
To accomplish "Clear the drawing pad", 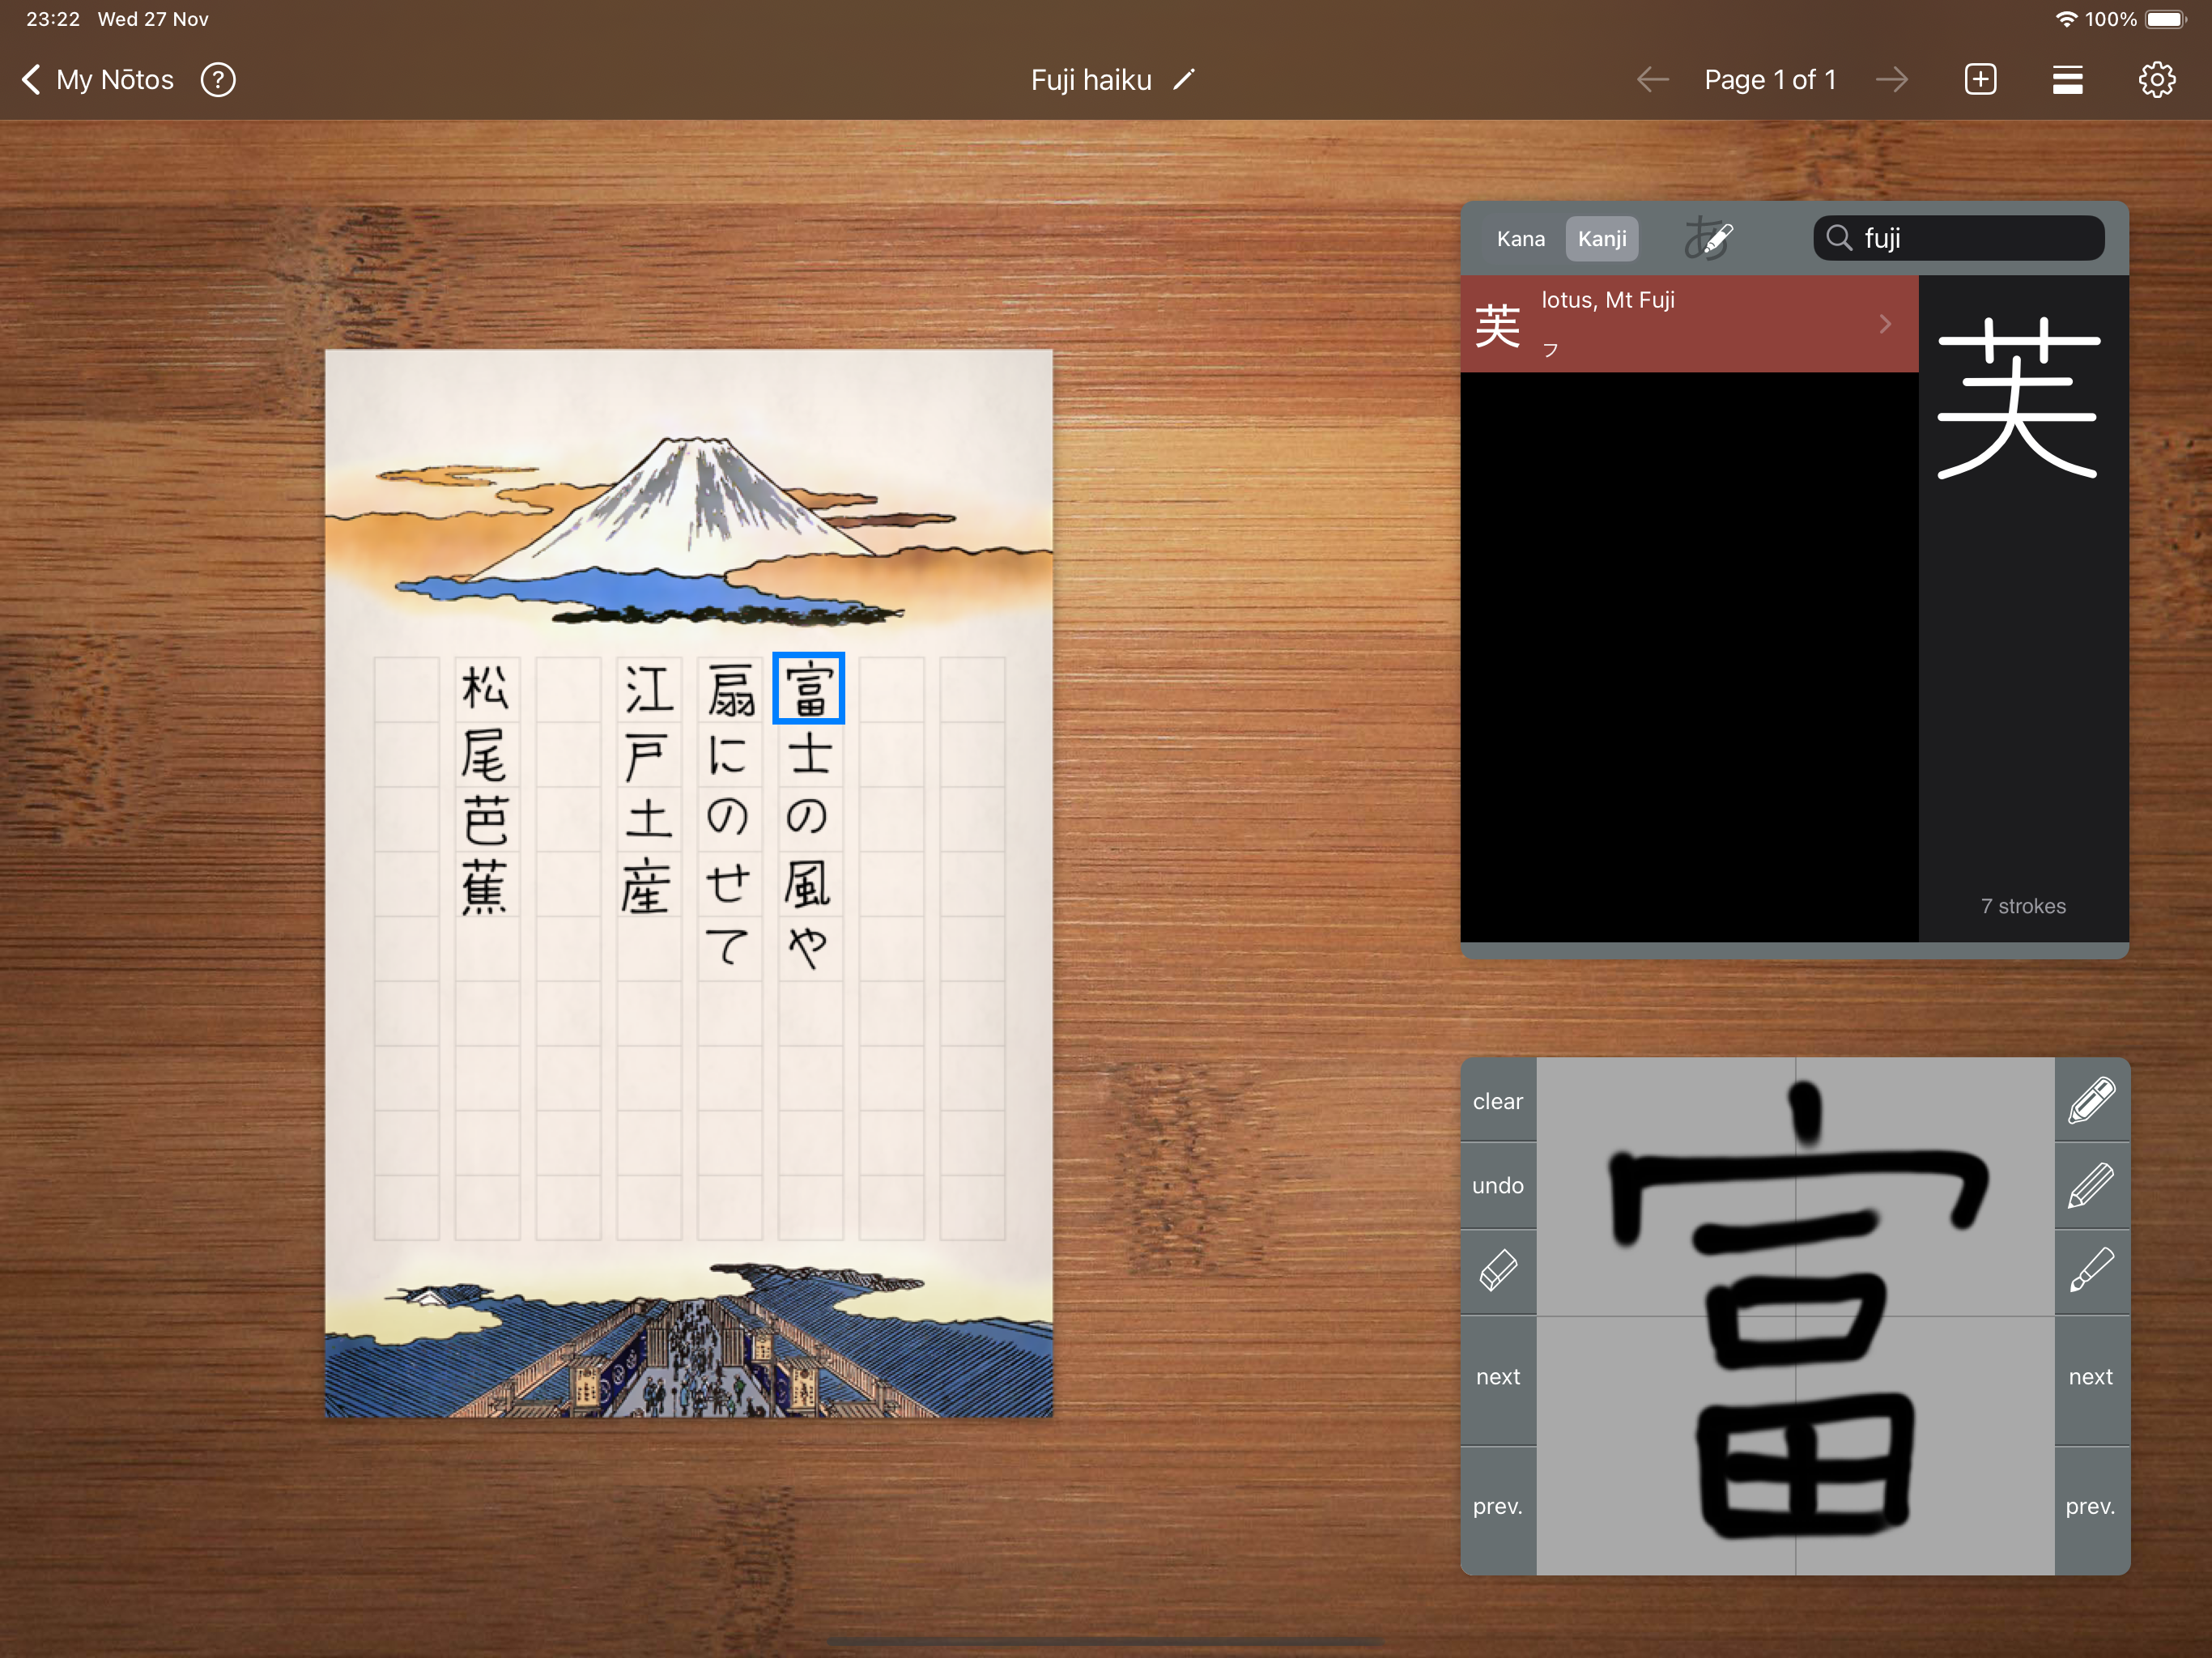I will [1498, 1101].
